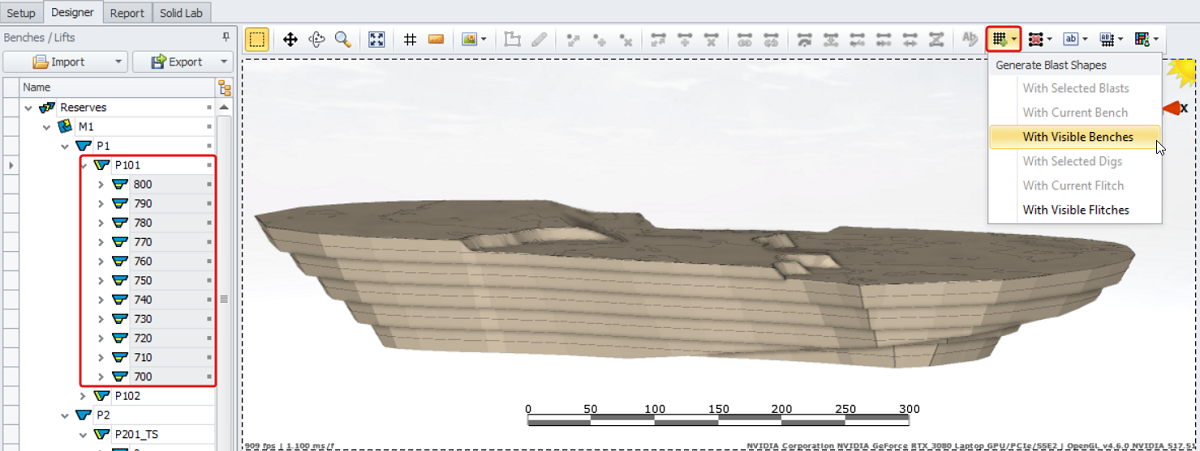This screenshot has width=1200, height=451.
Task: Toggle the grid display icon
Action: click(410, 39)
